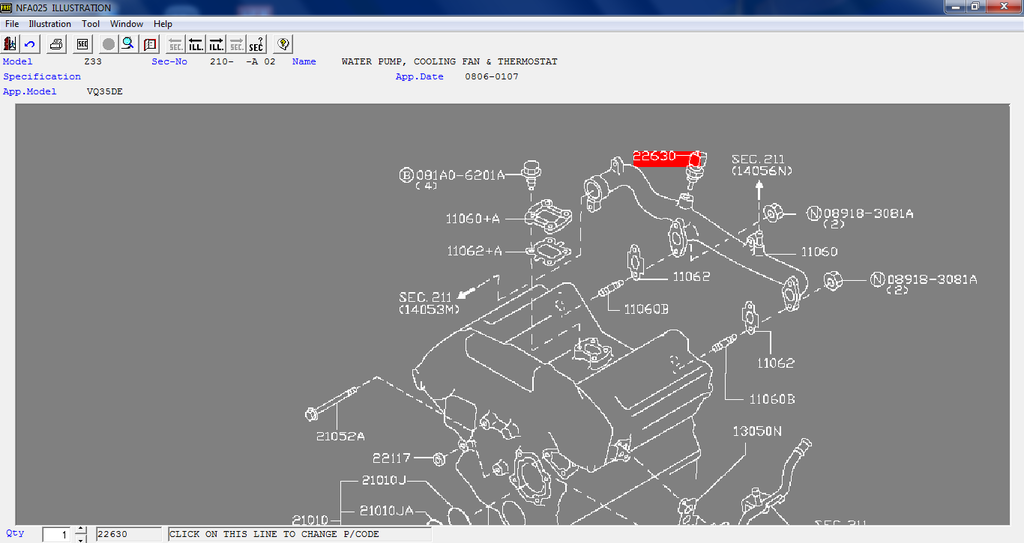Open help via lightbulb question icon
The width and height of the screenshot is (1024, 543).
[x=284, y=44]
